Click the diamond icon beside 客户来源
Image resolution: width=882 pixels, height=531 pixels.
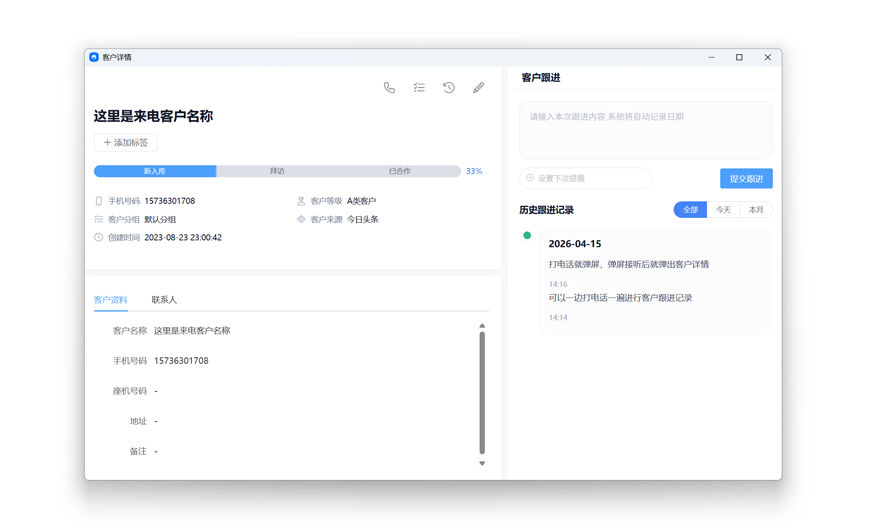301,219
